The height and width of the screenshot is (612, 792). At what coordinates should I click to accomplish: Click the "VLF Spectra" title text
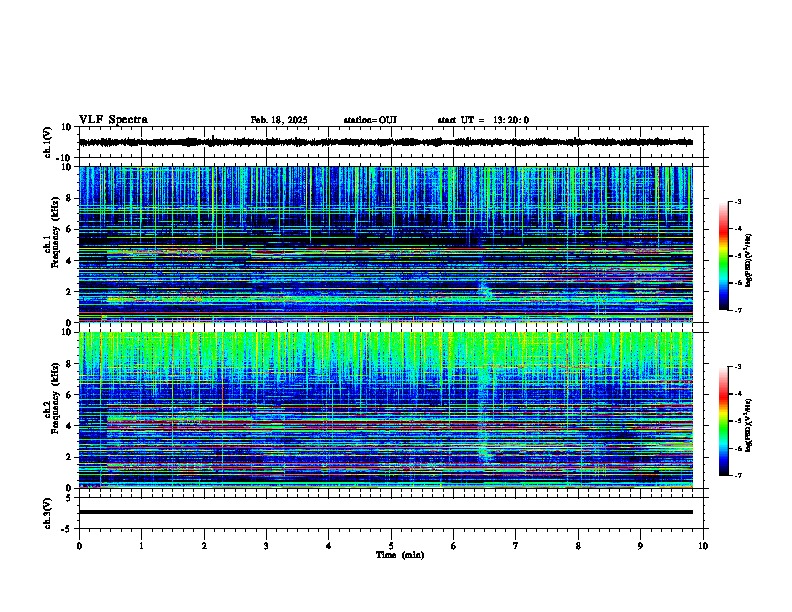click(113, 120)
